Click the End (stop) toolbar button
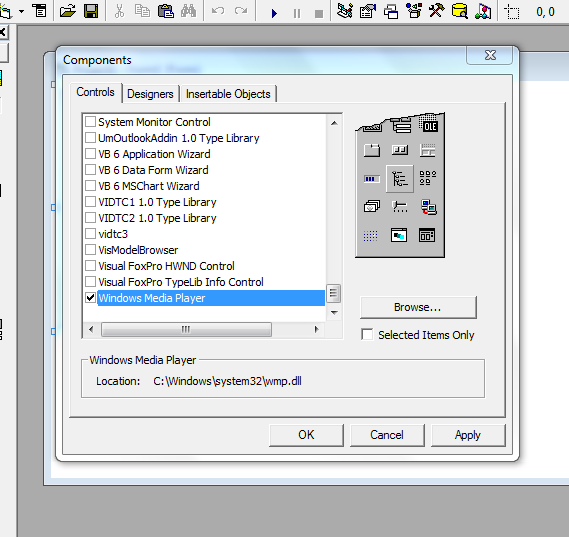 (x=319, y=14)
